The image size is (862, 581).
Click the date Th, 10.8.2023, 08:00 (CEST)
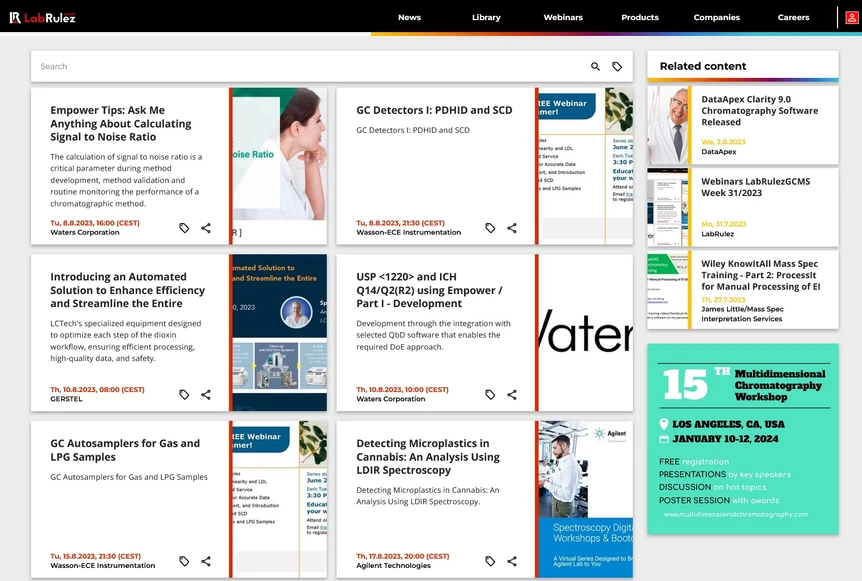tap(97, 390)
